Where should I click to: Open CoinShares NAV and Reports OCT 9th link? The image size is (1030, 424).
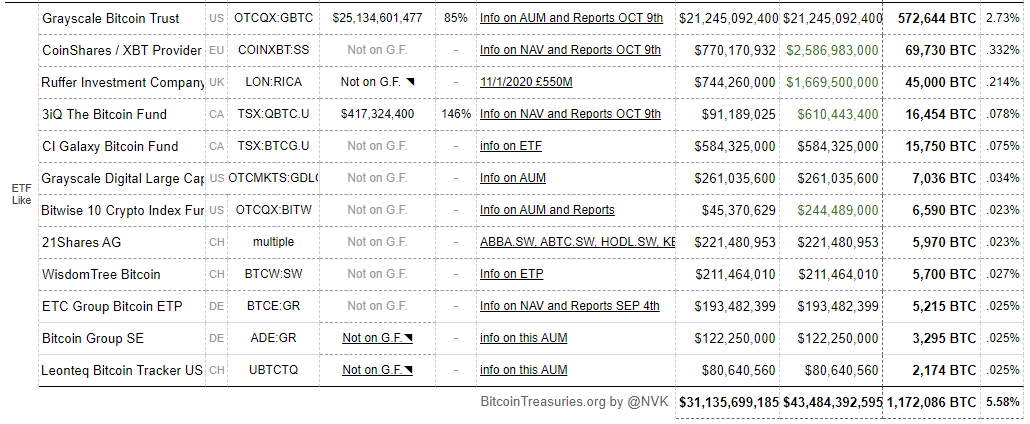tap(570, 50)
